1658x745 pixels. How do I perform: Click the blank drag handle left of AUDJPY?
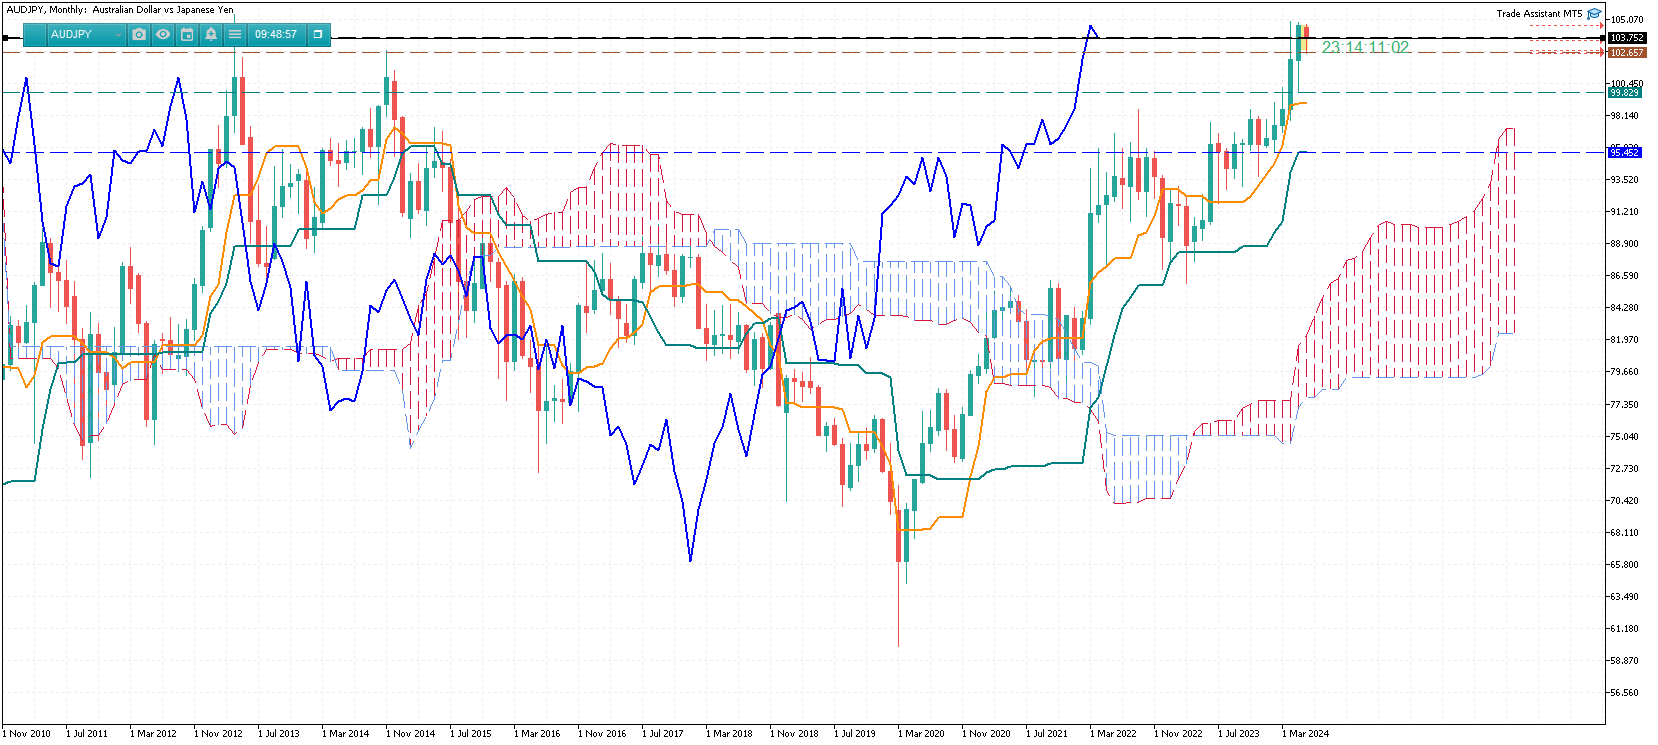34,34
